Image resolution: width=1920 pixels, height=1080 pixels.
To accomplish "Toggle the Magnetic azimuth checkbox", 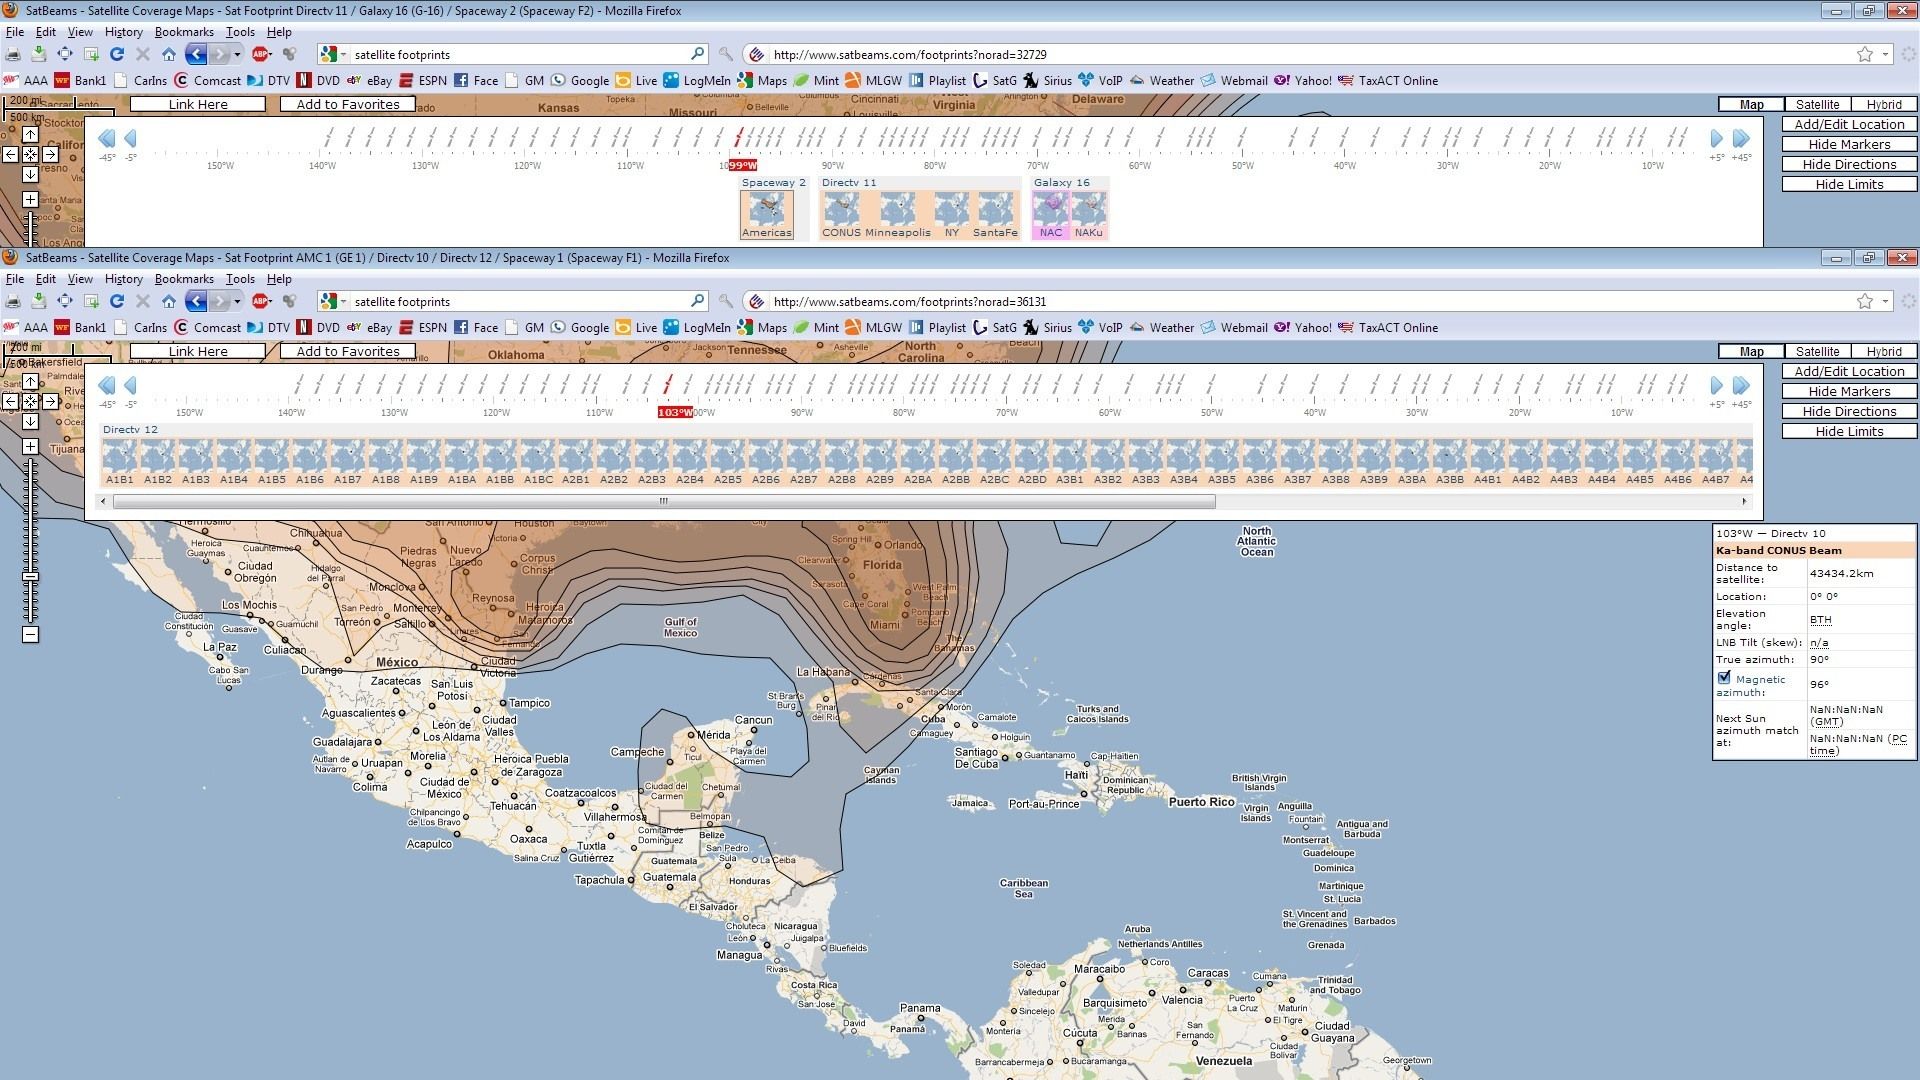I will coord(1724,678).
